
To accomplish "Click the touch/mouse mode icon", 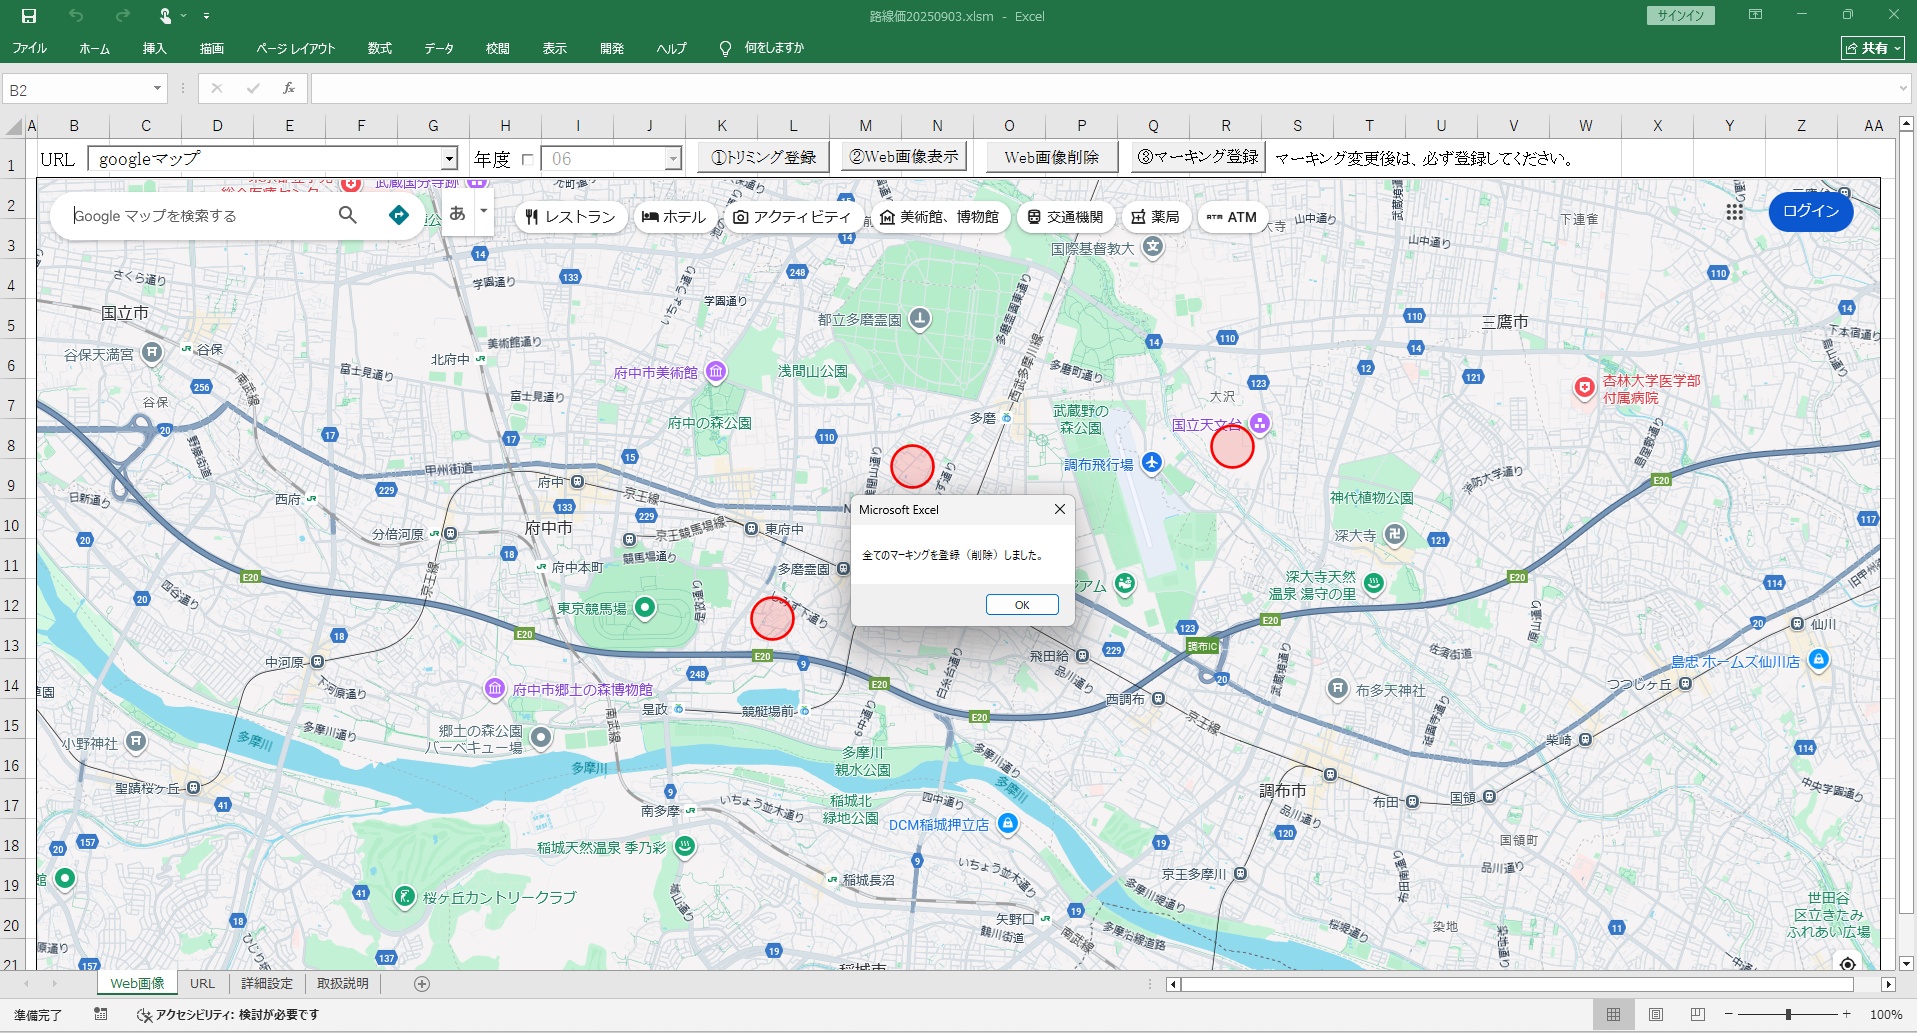I will (166, 16).
